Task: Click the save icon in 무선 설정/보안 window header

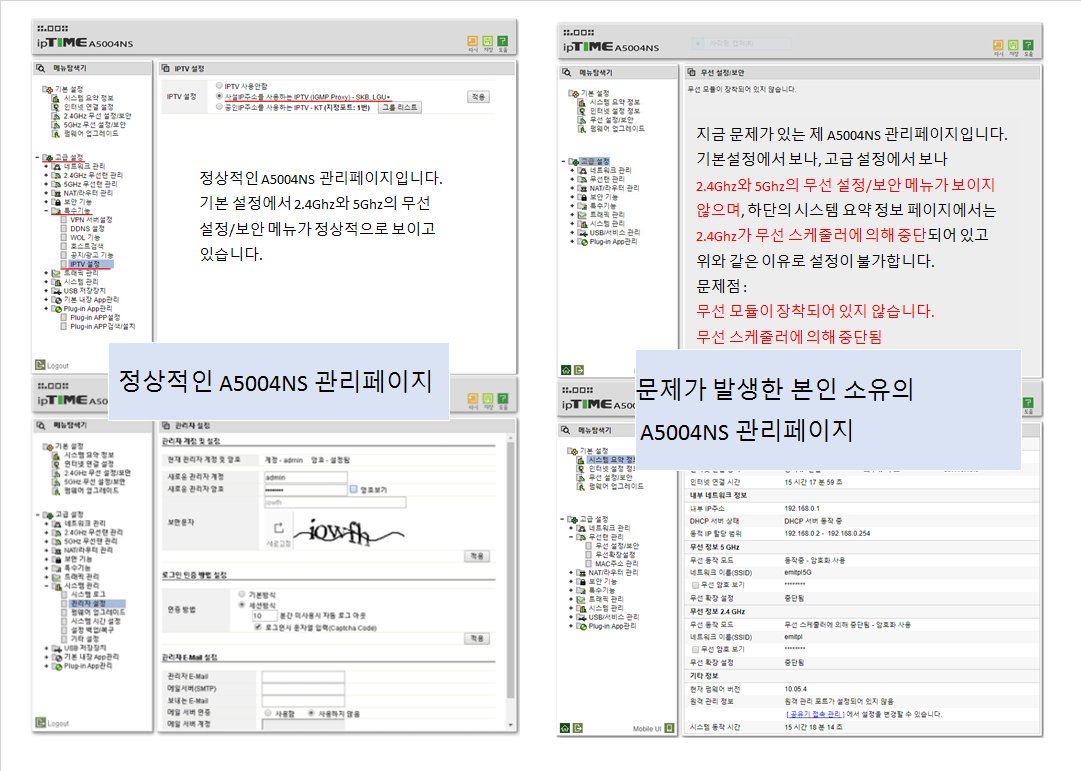Action: pos(1013,46)
